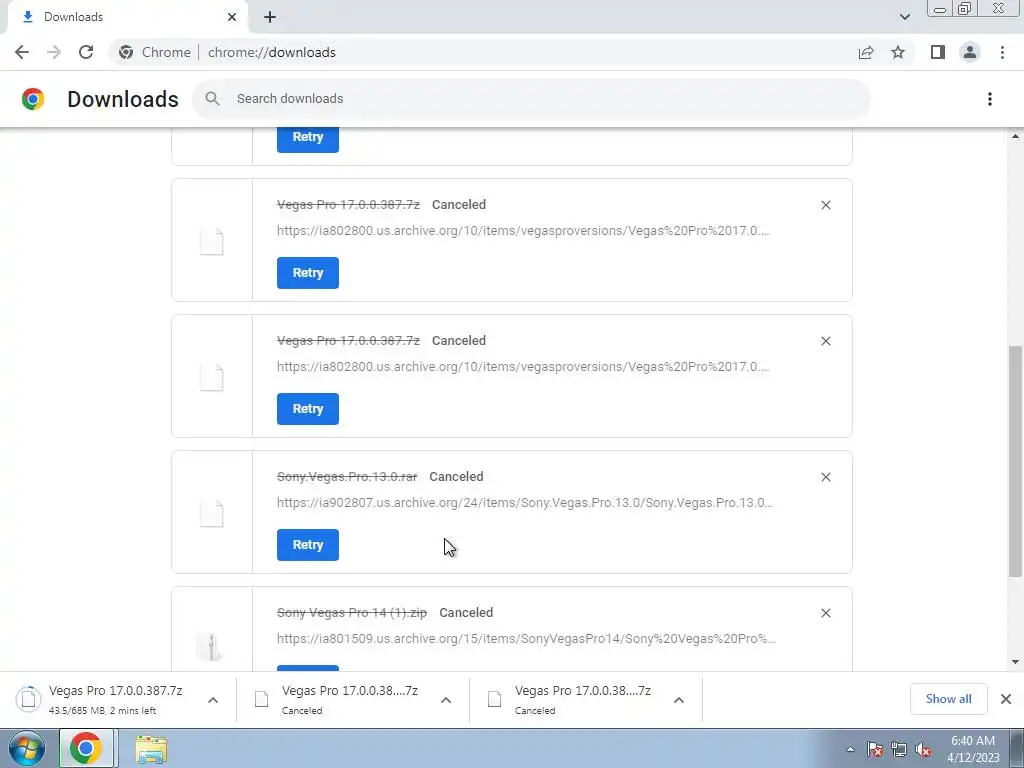
Task: Retry the first Vegas Pro 17.0.0.387.7z download
Action: 308,273
